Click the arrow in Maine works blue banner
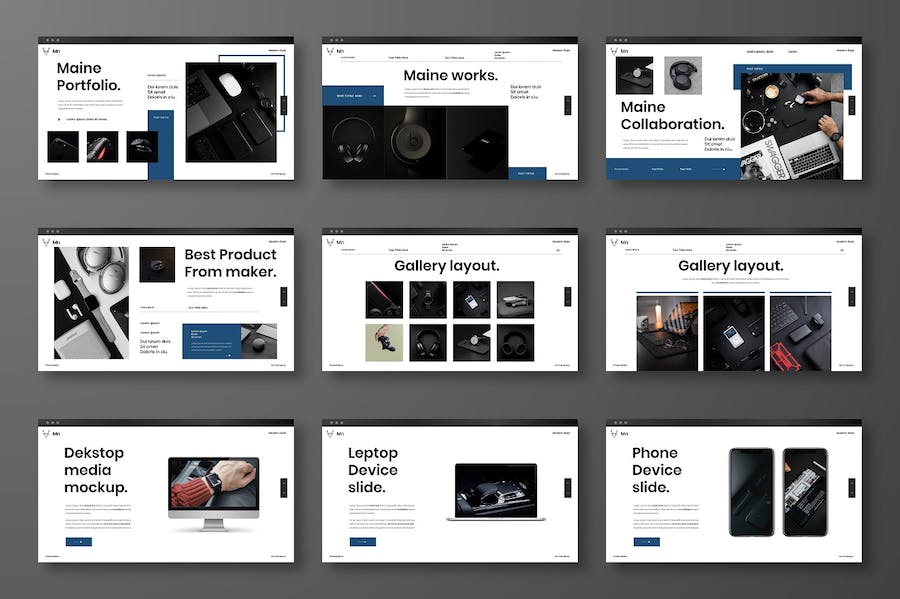Image resolution: width=900 pixels, height=599 pixels. tap(372, 96)
